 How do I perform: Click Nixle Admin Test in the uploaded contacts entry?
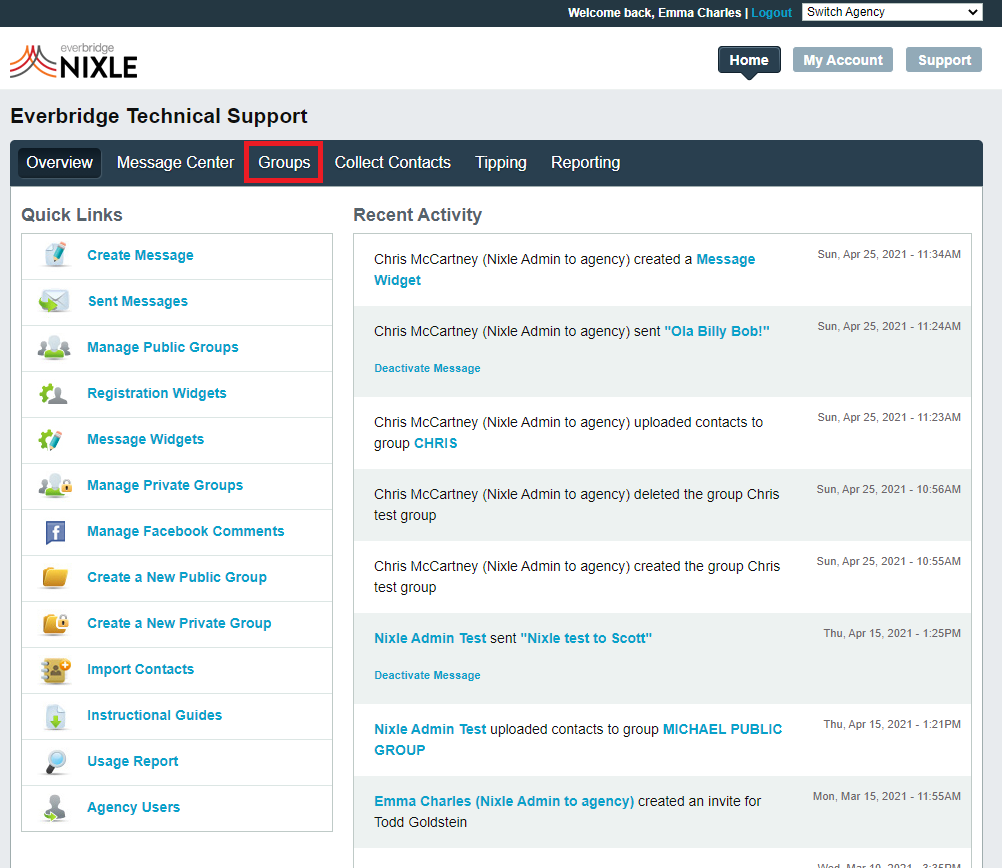(x=430, y=729)
